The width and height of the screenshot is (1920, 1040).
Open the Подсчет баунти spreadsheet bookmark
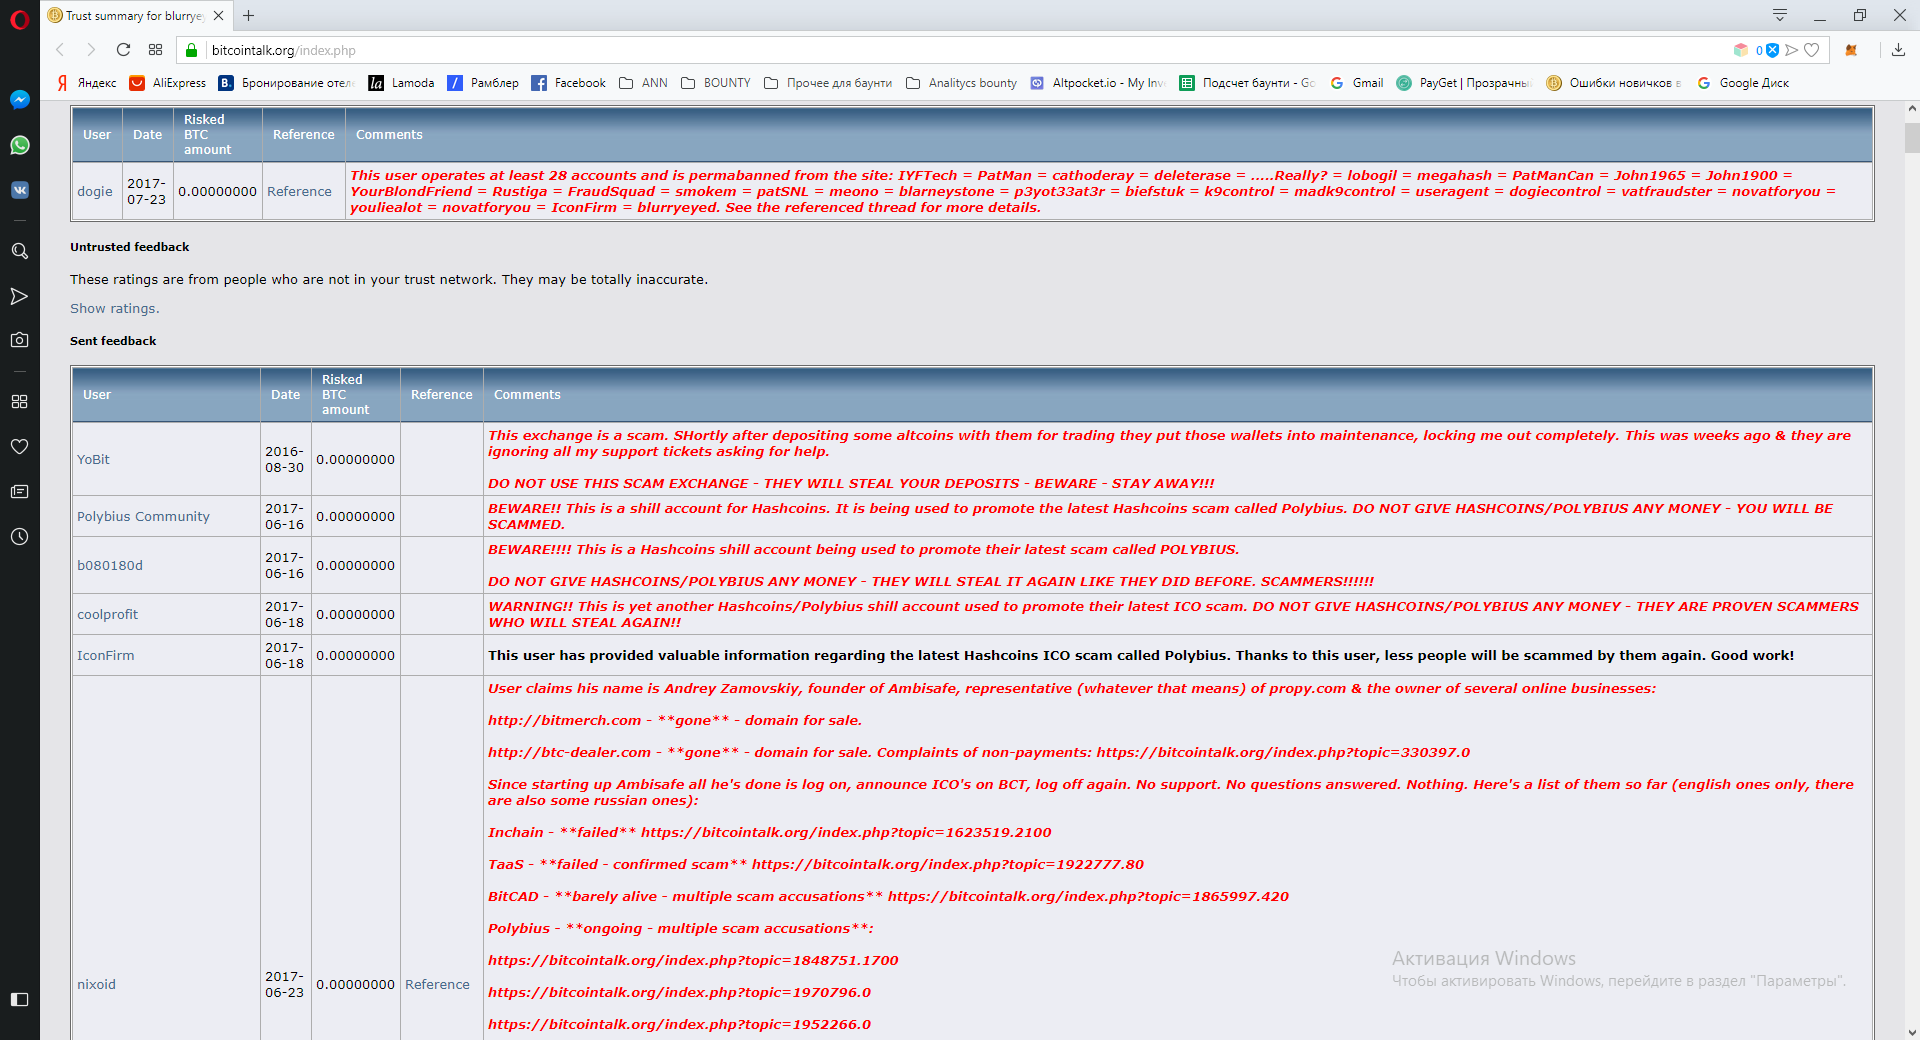(x=1248, y=83)
